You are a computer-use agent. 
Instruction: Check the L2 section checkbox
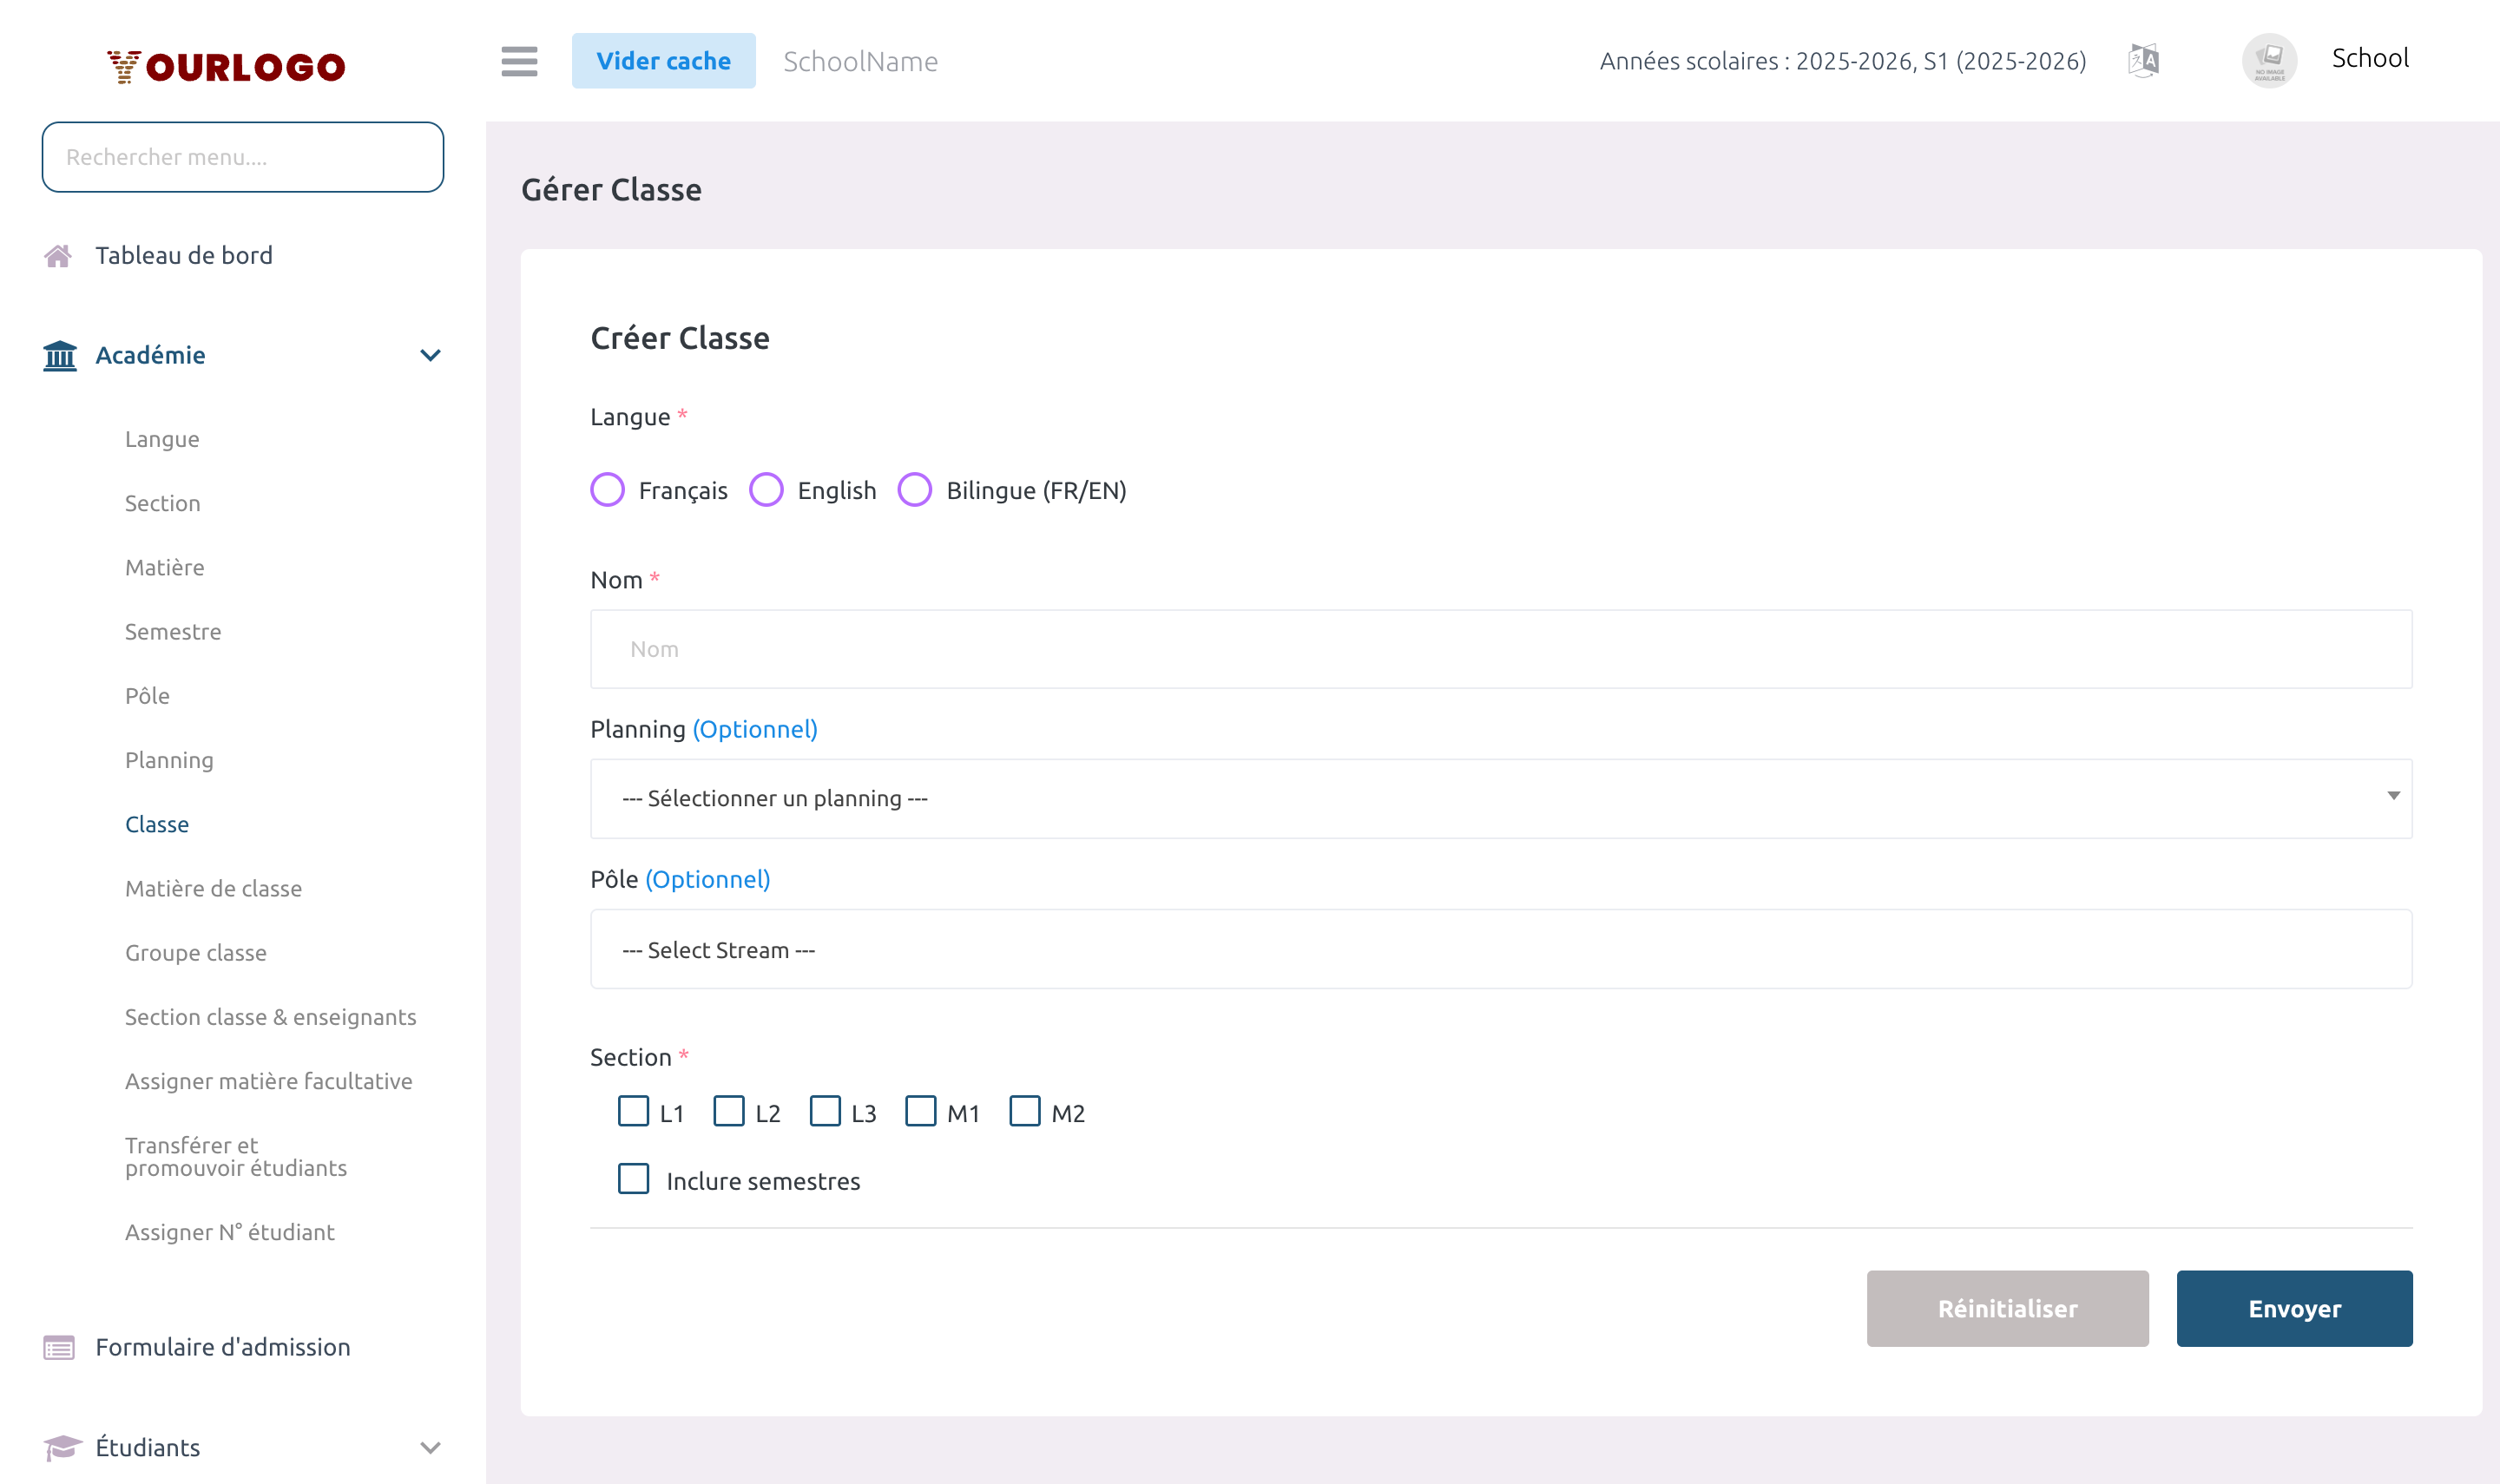729,1111
